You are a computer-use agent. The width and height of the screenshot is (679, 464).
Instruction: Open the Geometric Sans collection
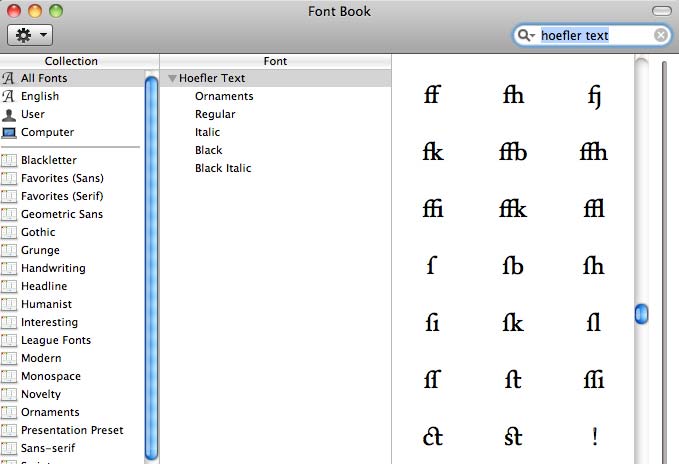[x=72, y=214]
